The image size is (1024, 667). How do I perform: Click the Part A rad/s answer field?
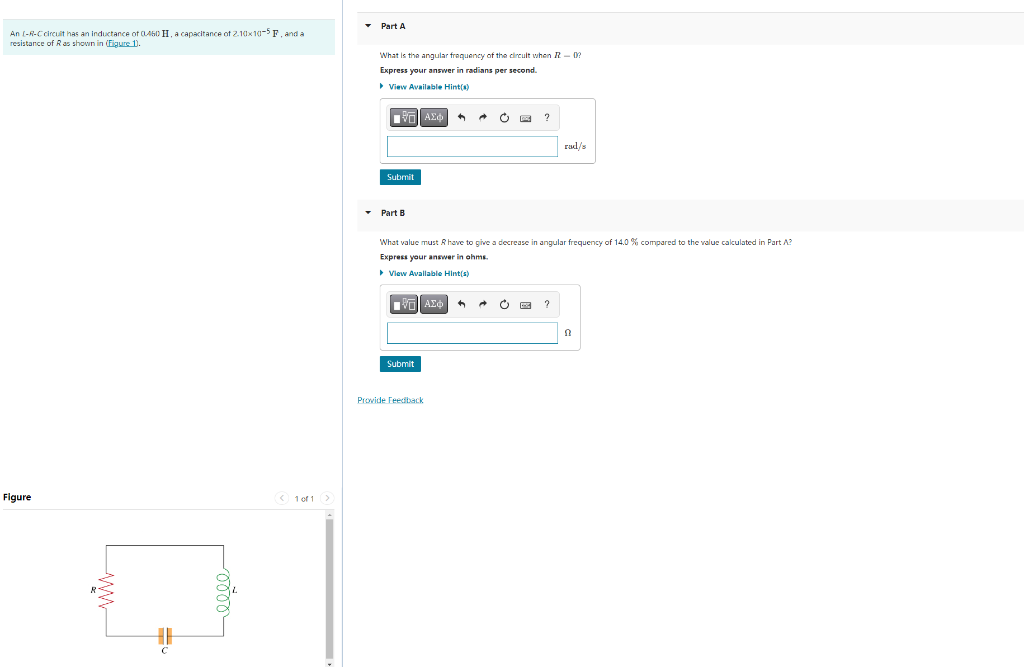coord(471,146)
